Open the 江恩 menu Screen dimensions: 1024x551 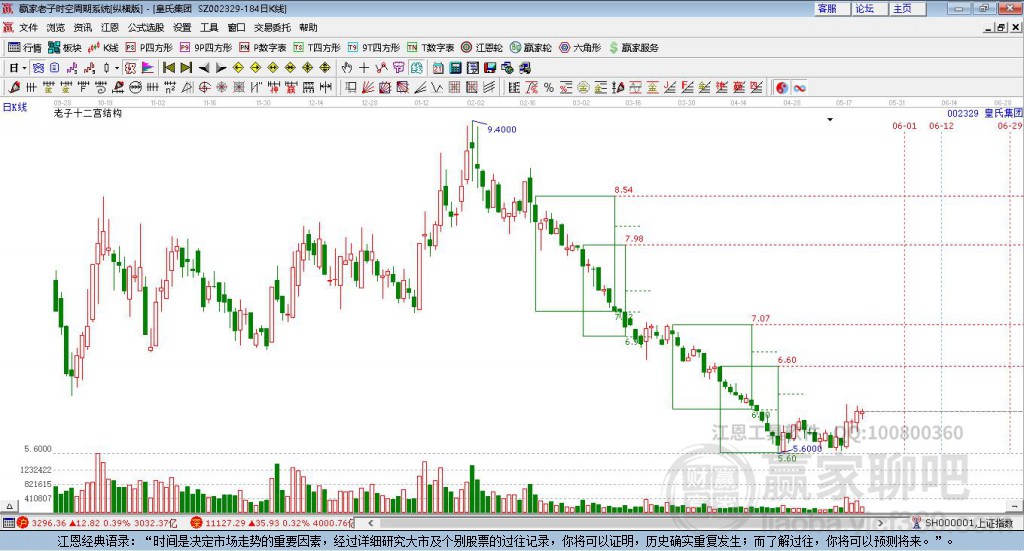(x=110, y=27)
